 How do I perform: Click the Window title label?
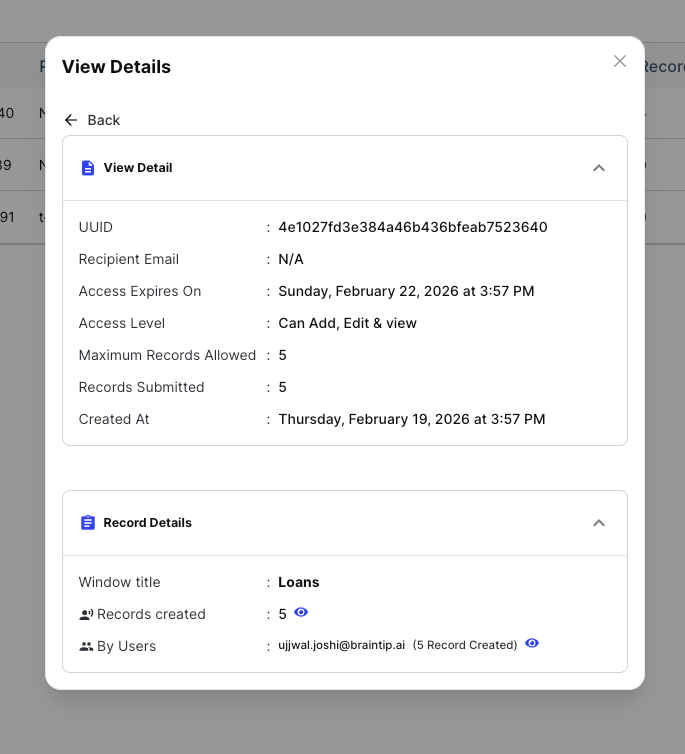coord(120,582)
